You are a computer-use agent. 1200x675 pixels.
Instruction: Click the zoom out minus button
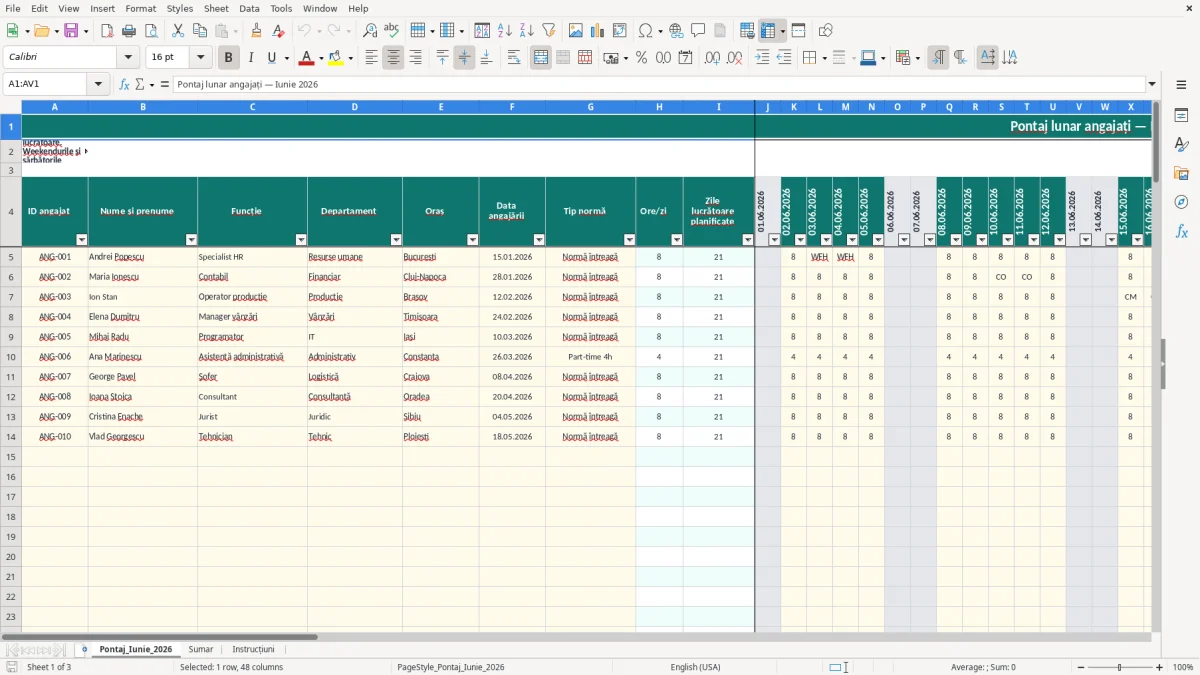coord(1080,667)
